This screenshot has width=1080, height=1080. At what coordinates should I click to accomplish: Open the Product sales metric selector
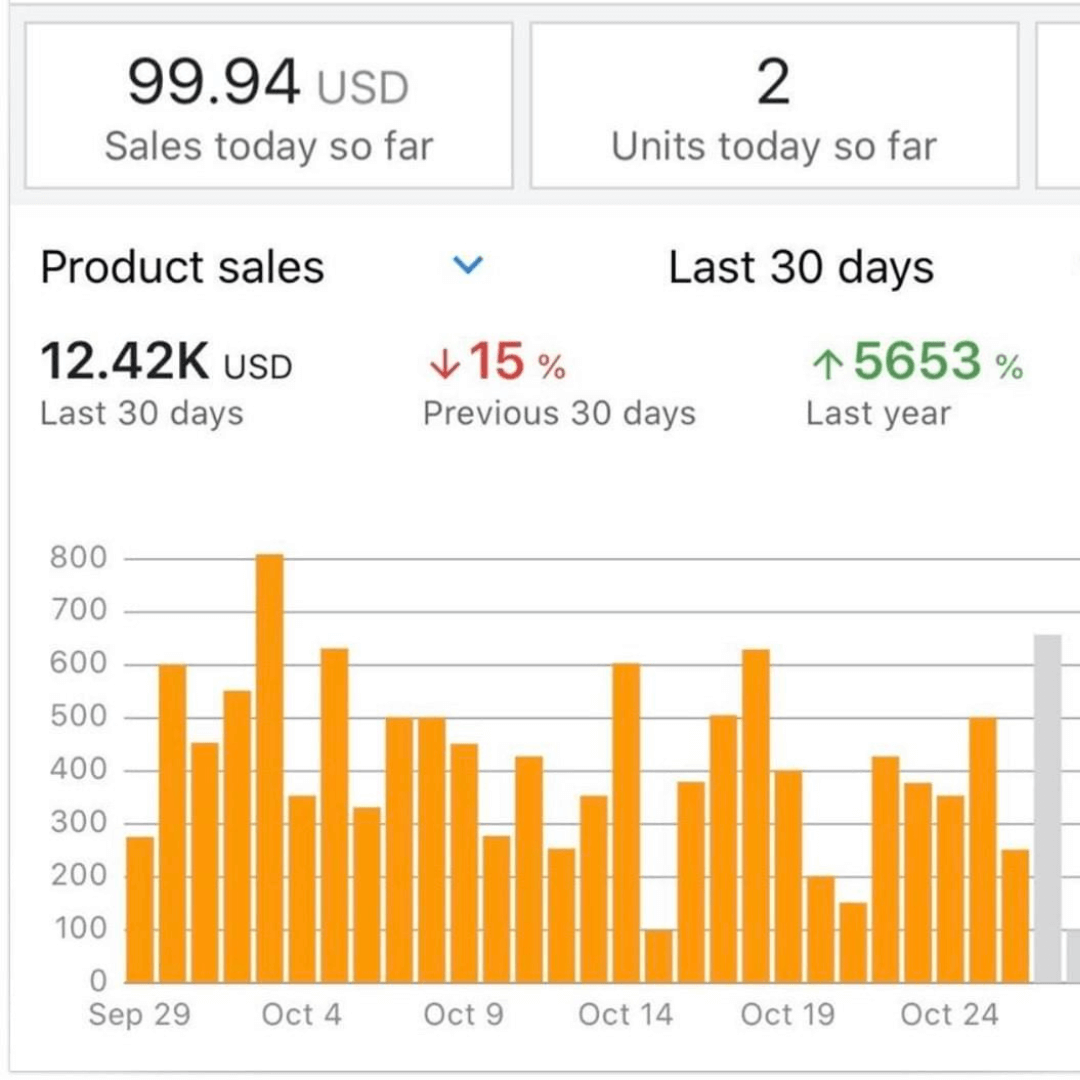point(183,268)
